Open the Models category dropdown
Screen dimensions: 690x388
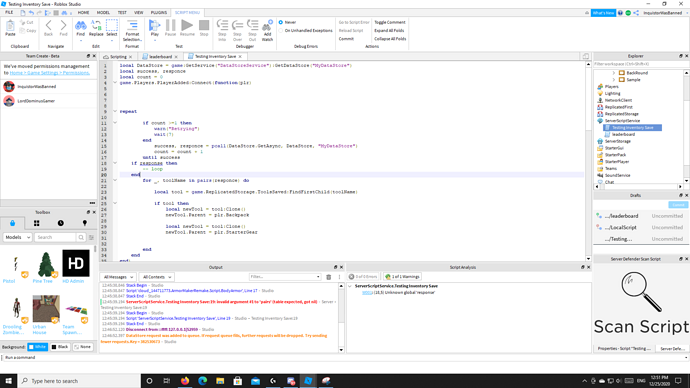click(17, 237)
